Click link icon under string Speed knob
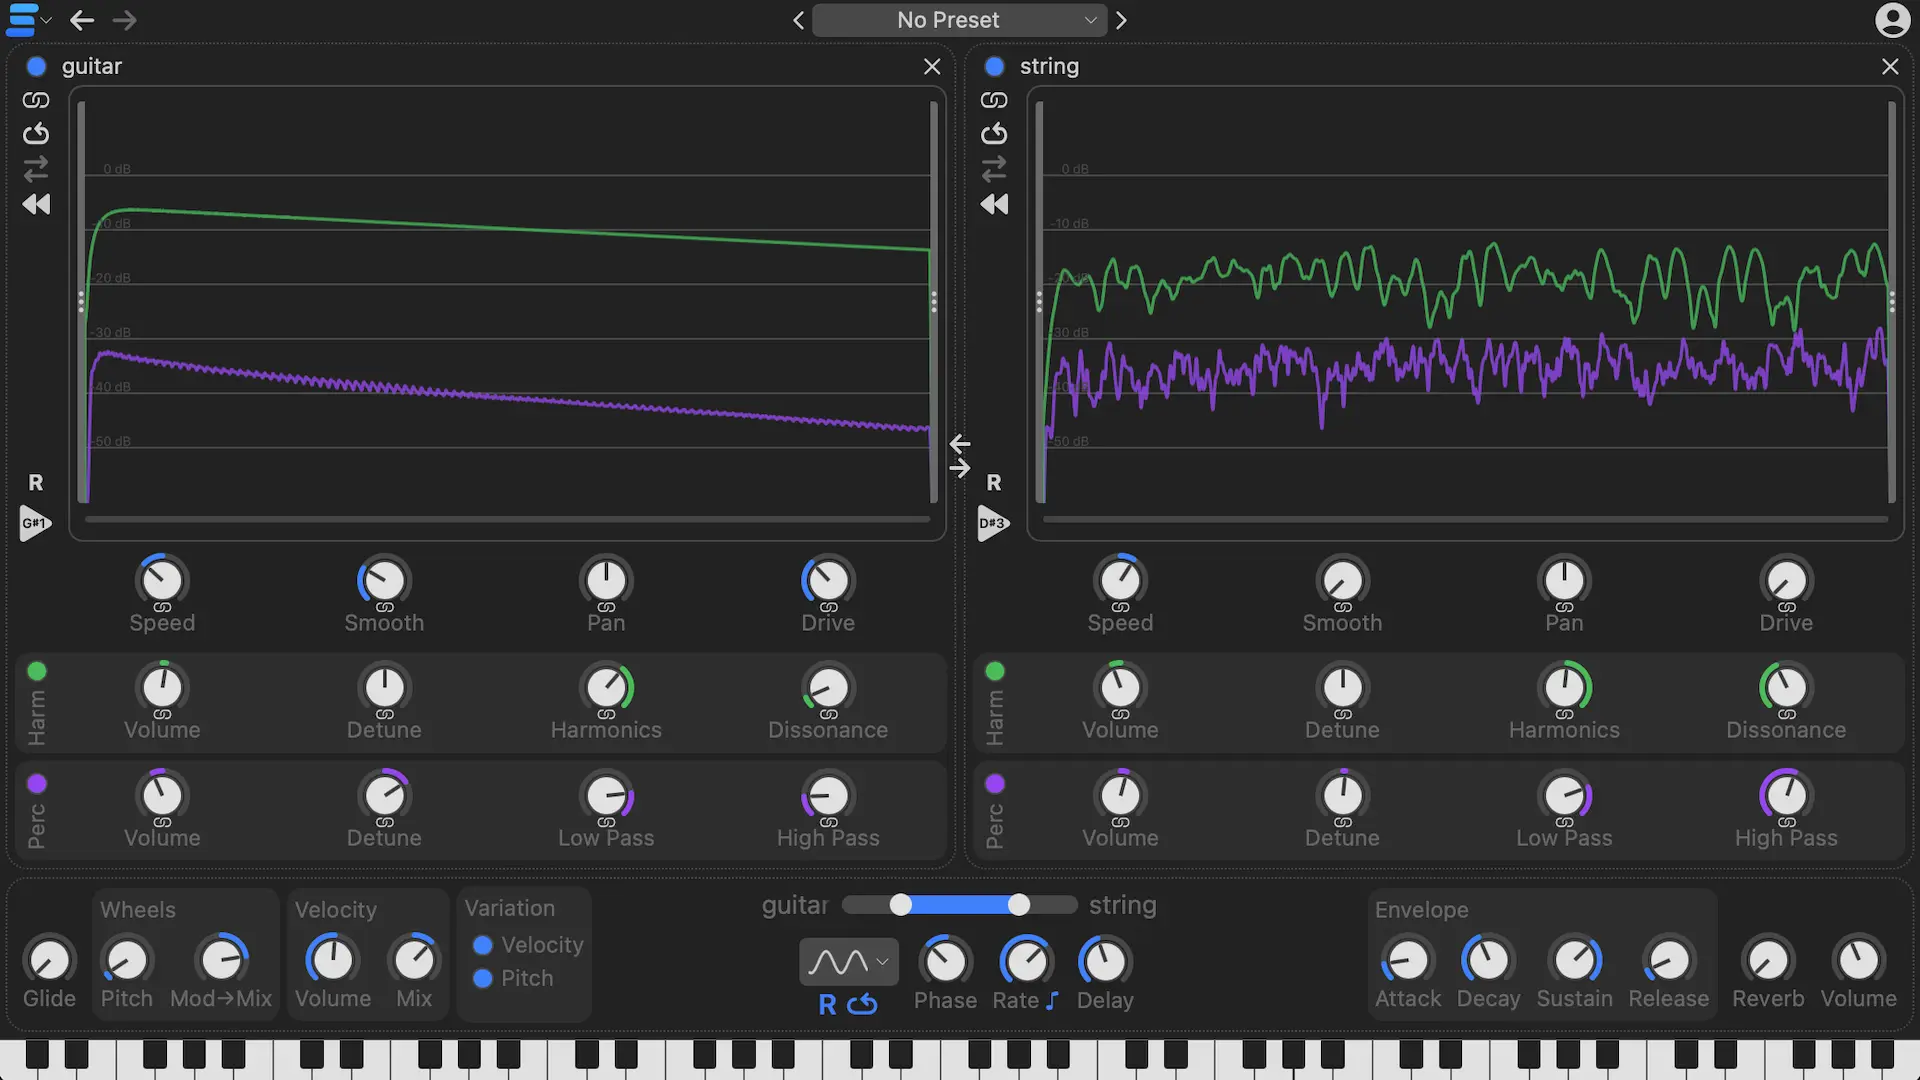The width and height of the screenshot is (1920, 1080). (x=1120, y=607)
